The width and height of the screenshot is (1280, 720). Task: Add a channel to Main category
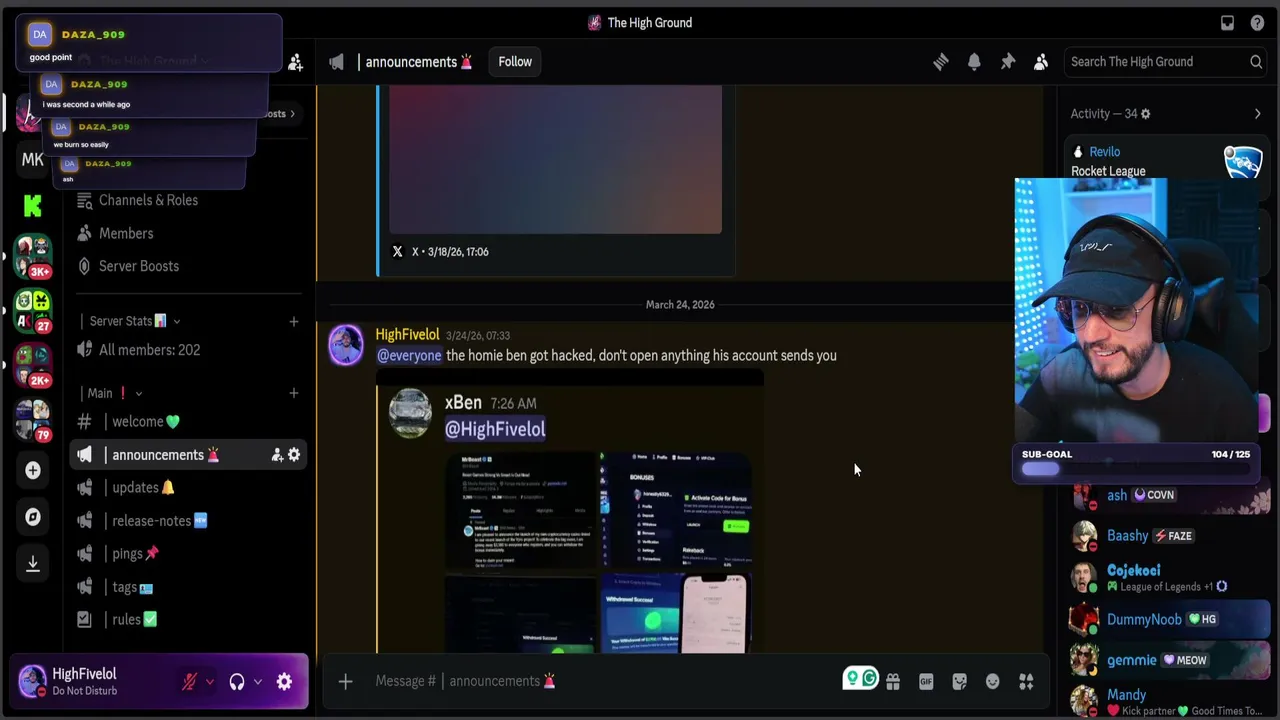[x=294, y=393]
